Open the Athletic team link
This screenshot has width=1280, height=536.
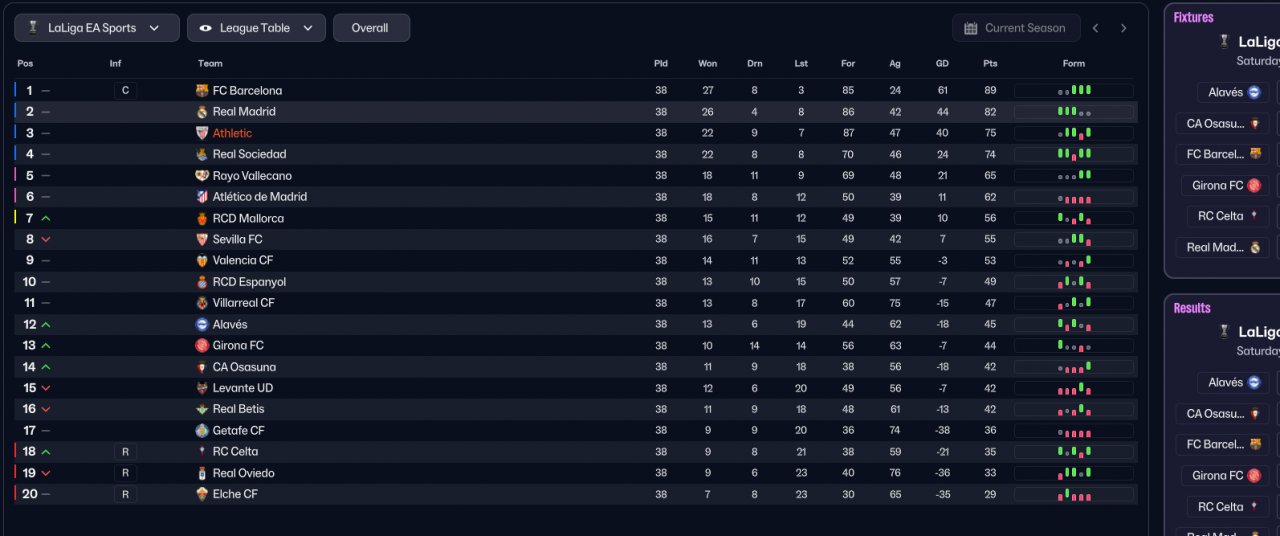232,133
